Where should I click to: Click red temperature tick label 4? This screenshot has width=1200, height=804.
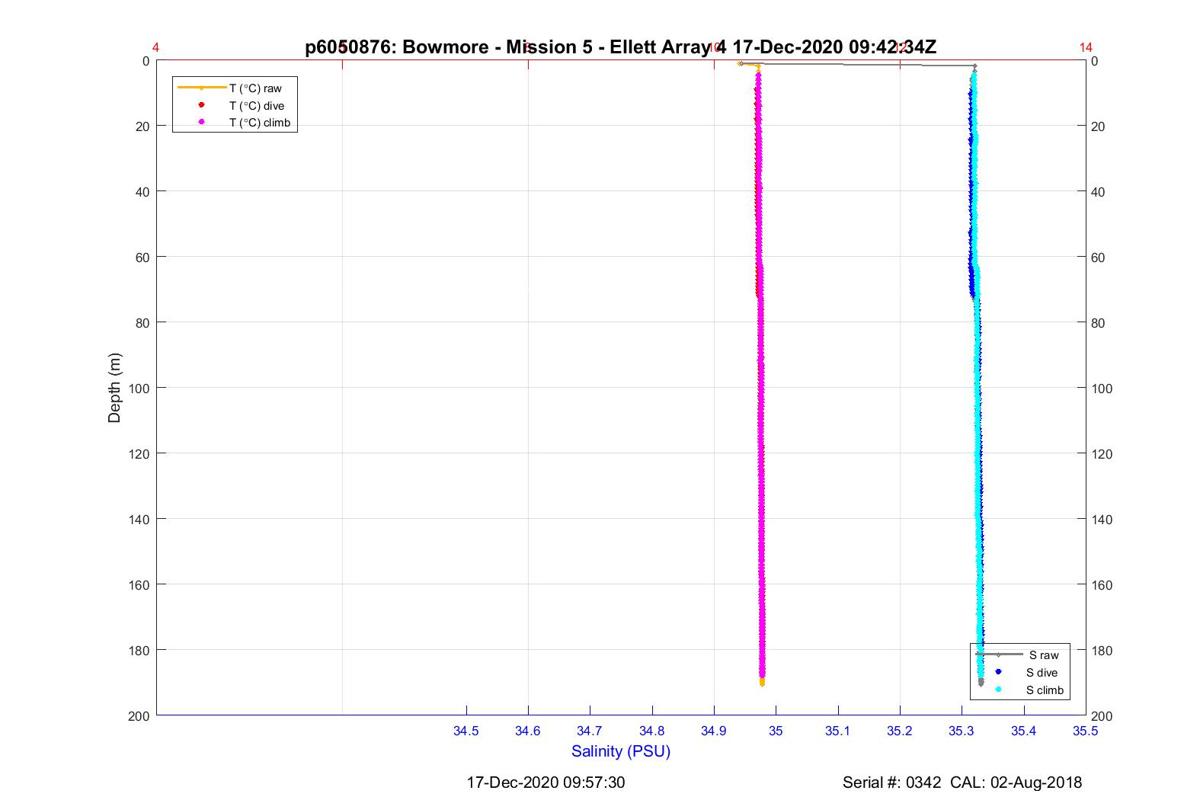point(156,47)
